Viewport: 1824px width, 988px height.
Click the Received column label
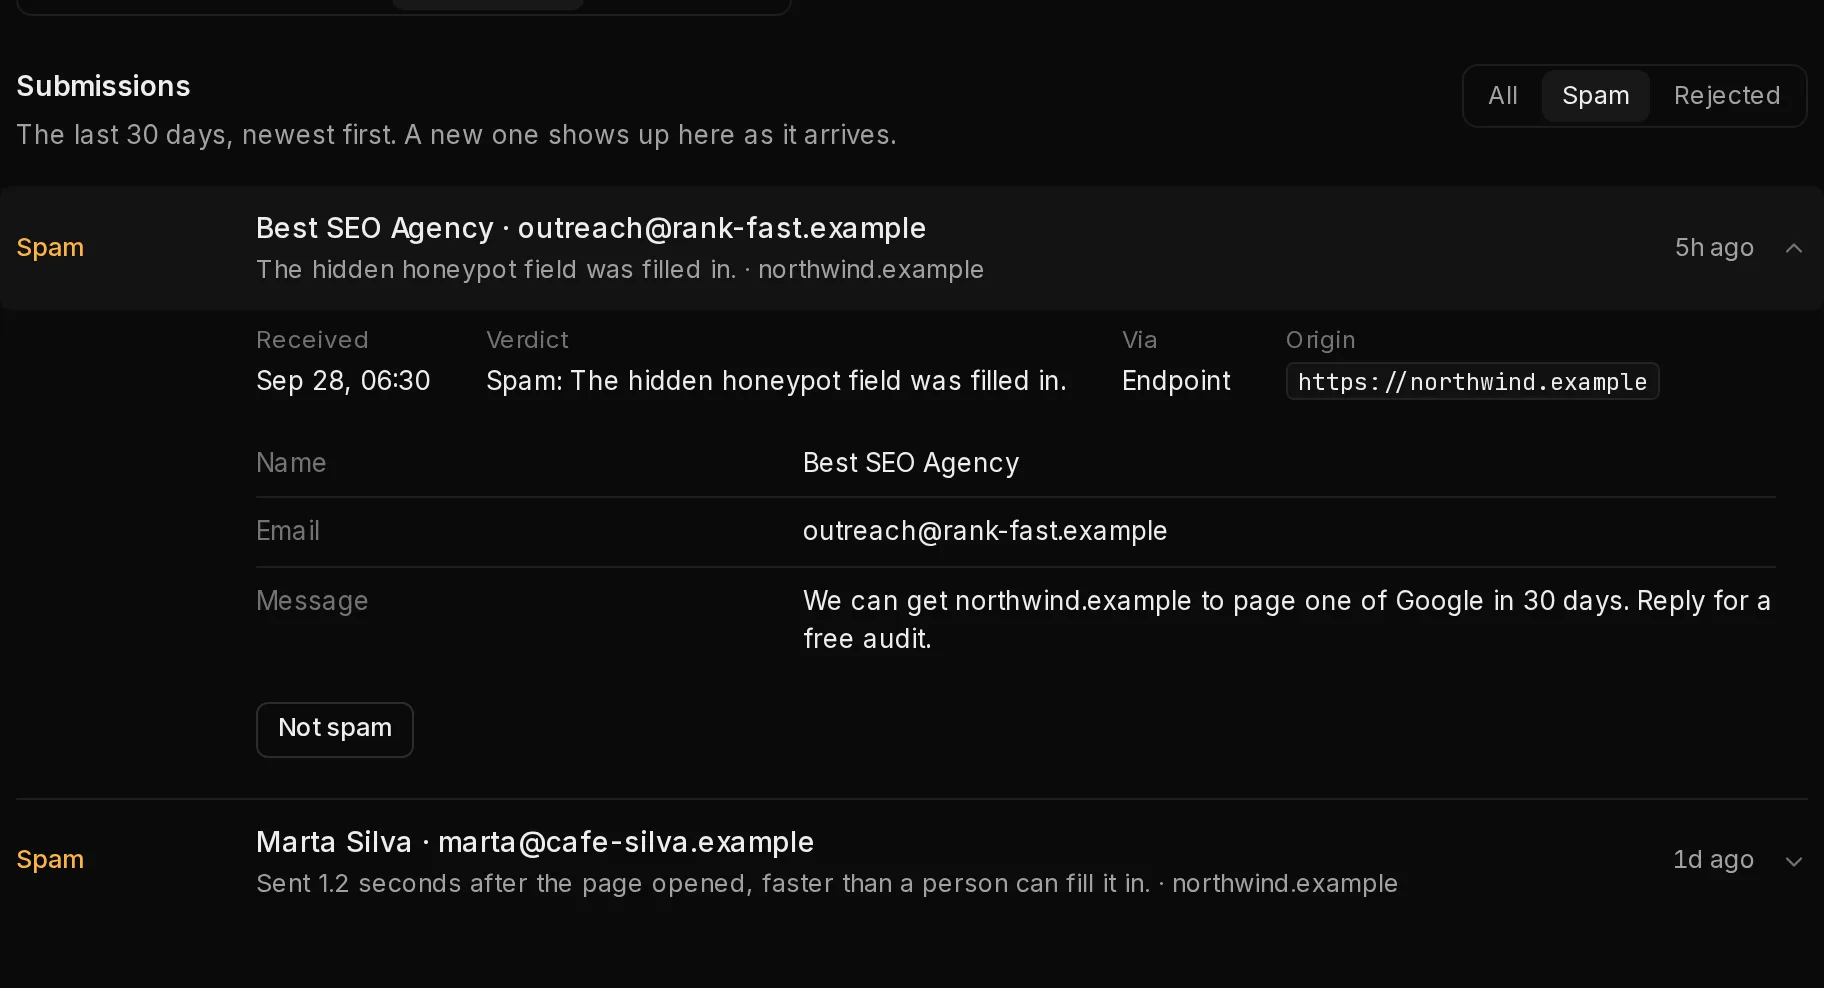312,340
